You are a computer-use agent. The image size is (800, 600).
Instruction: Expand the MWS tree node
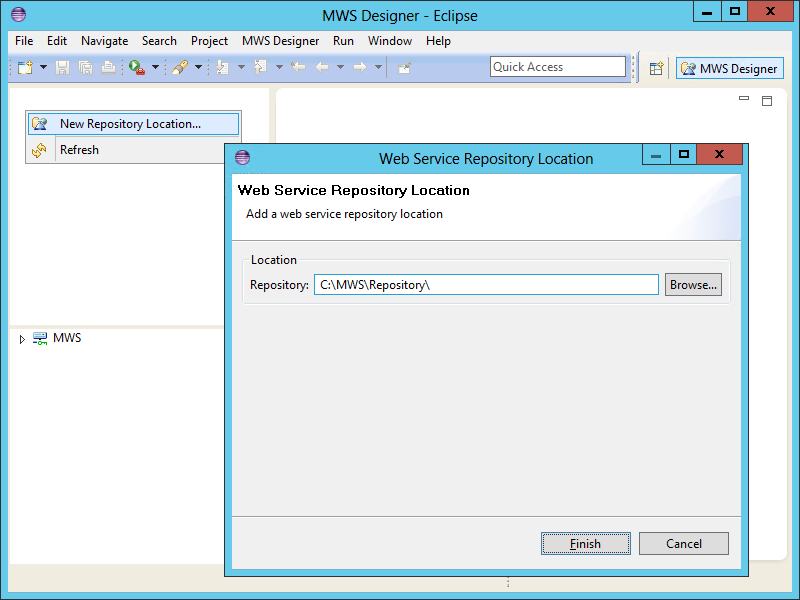(x=22, y=339)
